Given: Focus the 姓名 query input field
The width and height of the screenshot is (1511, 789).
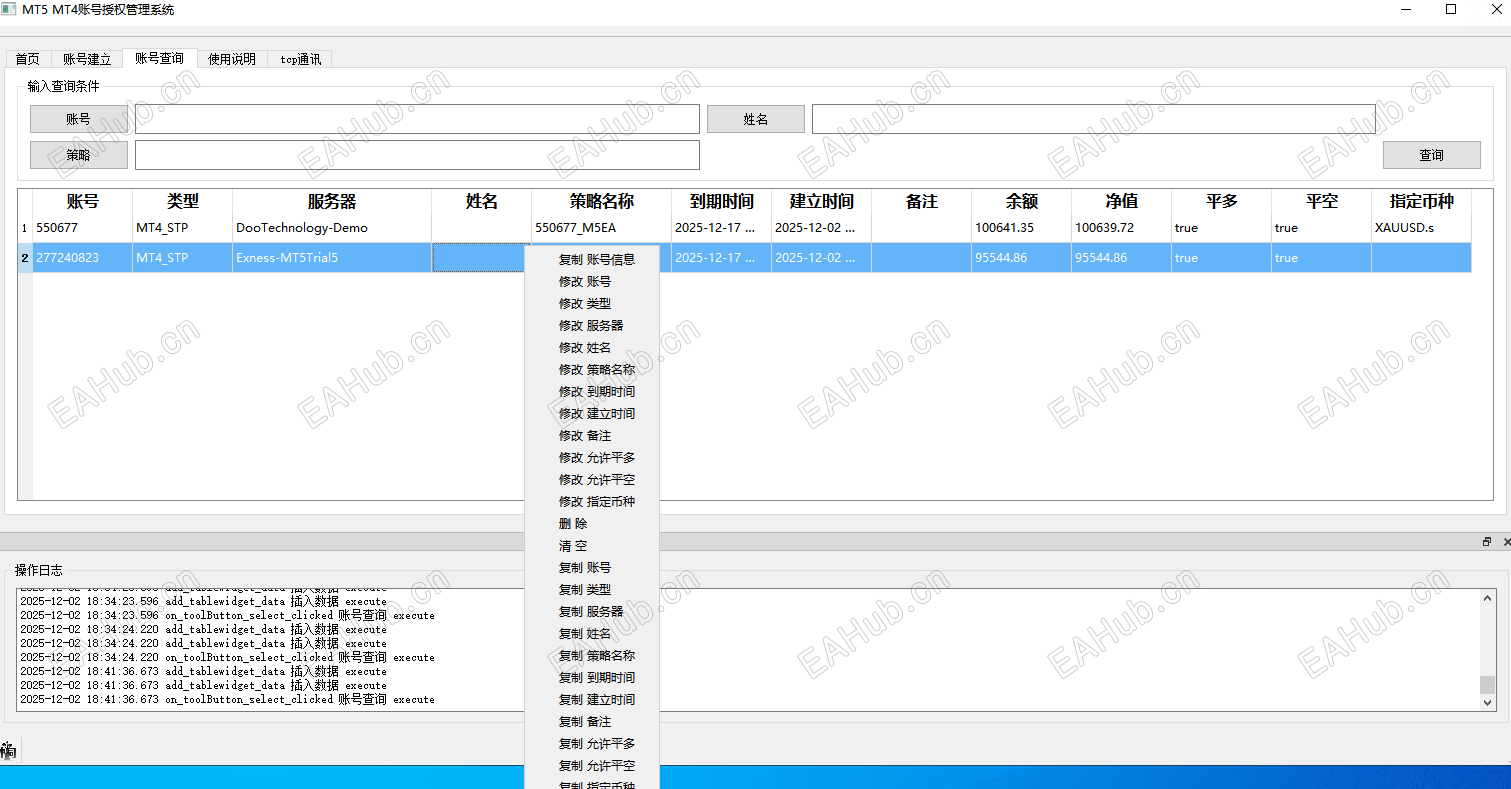Looking at the screenshot, I should (1094, 119).
